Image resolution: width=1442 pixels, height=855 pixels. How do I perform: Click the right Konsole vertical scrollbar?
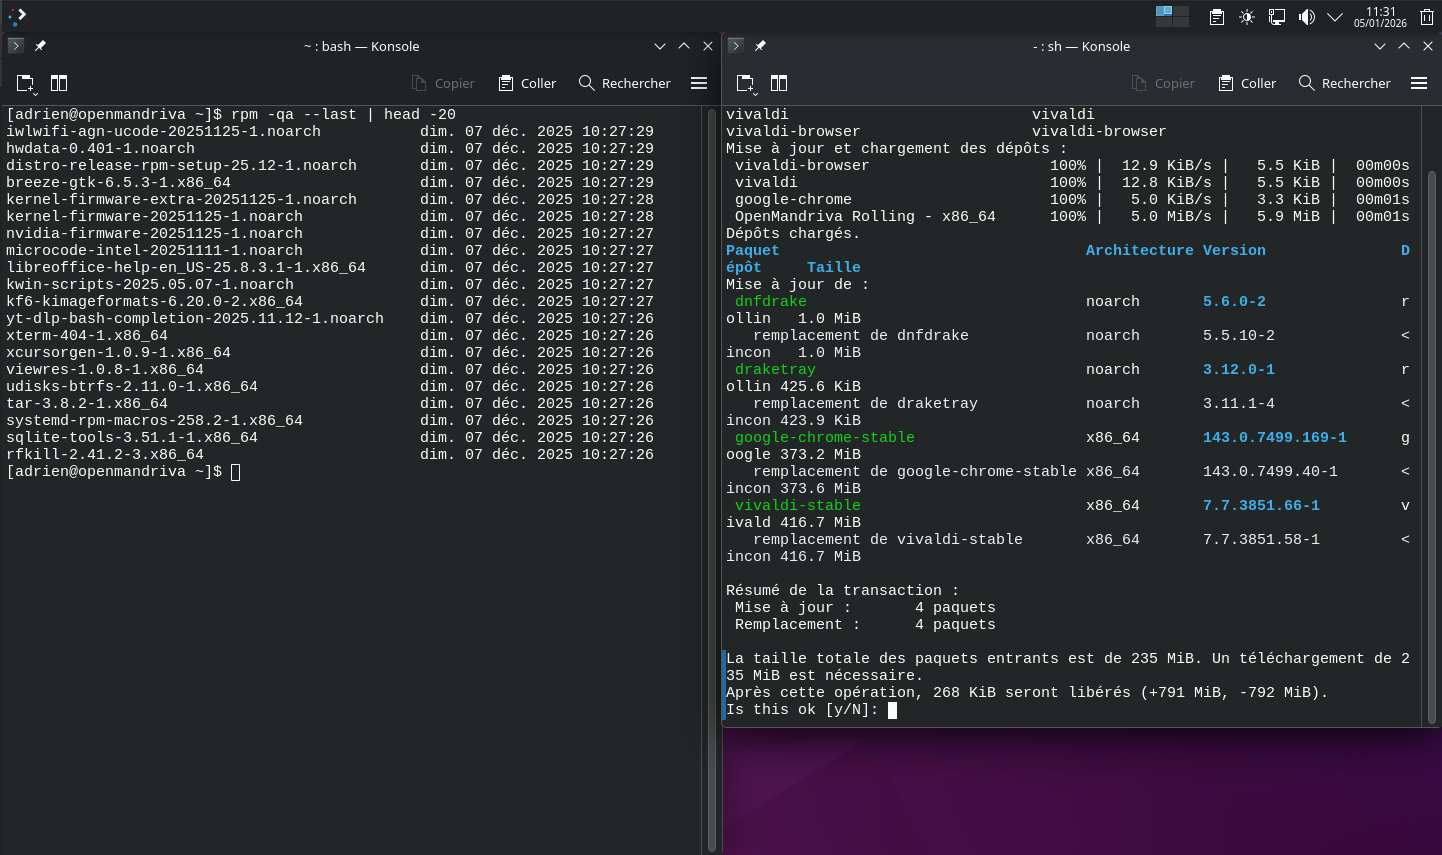tap(1432, 445)
